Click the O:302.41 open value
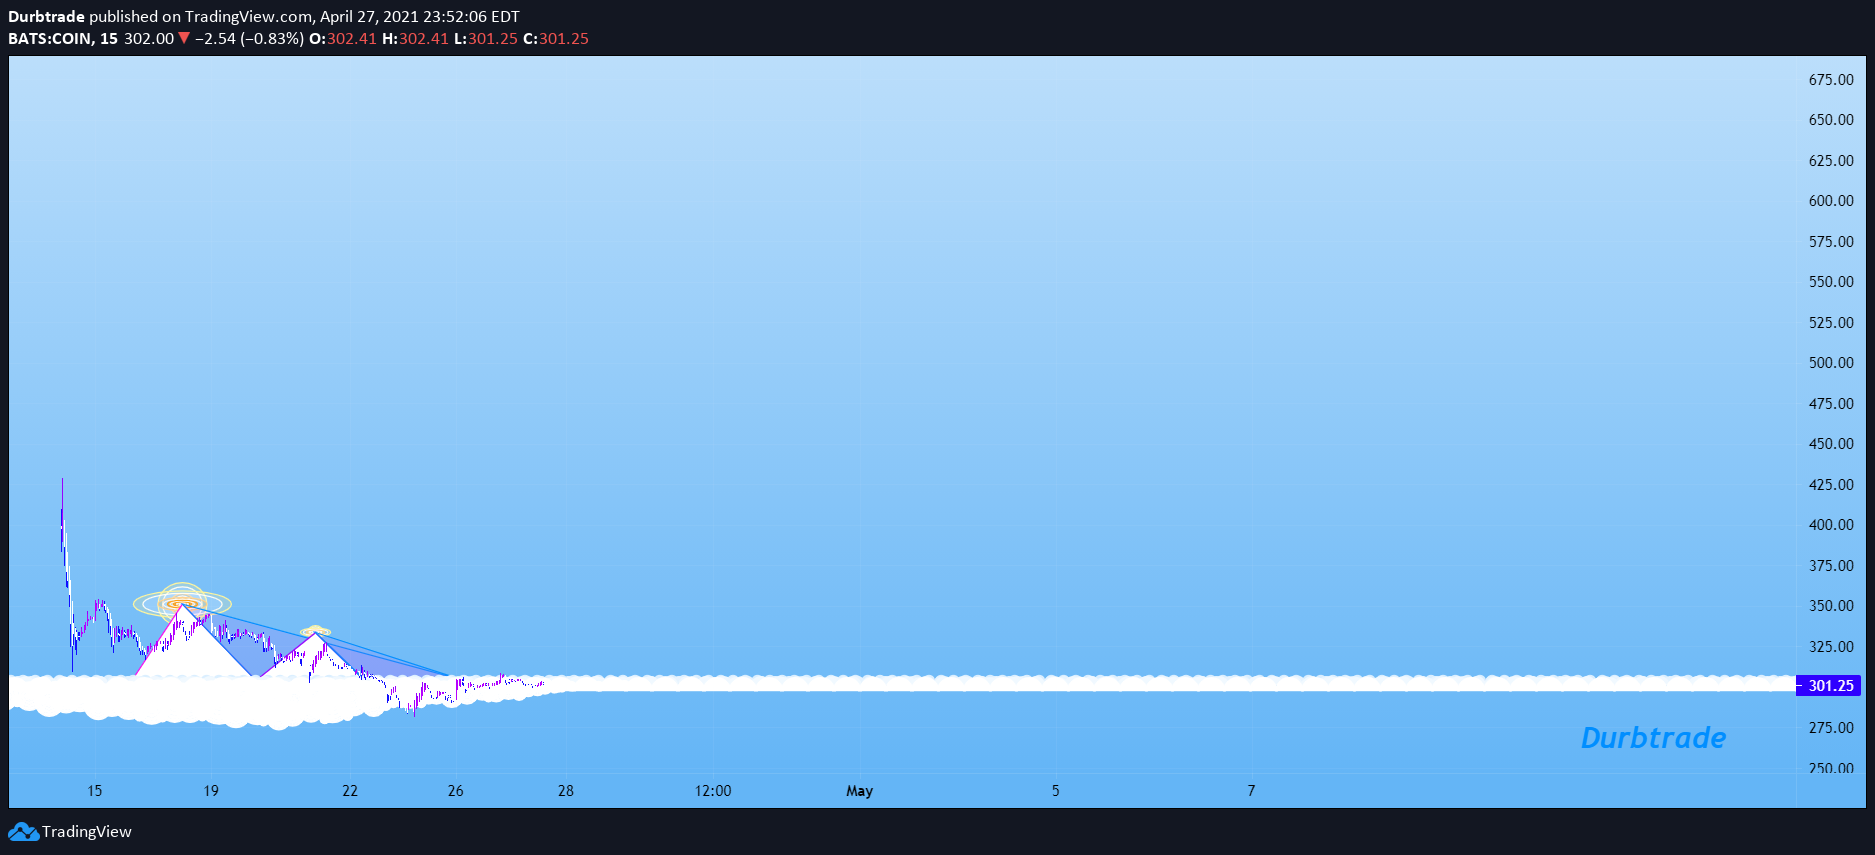Image resolution: width=1875 pixels, height=855 pixels. (x=343, y=39)
